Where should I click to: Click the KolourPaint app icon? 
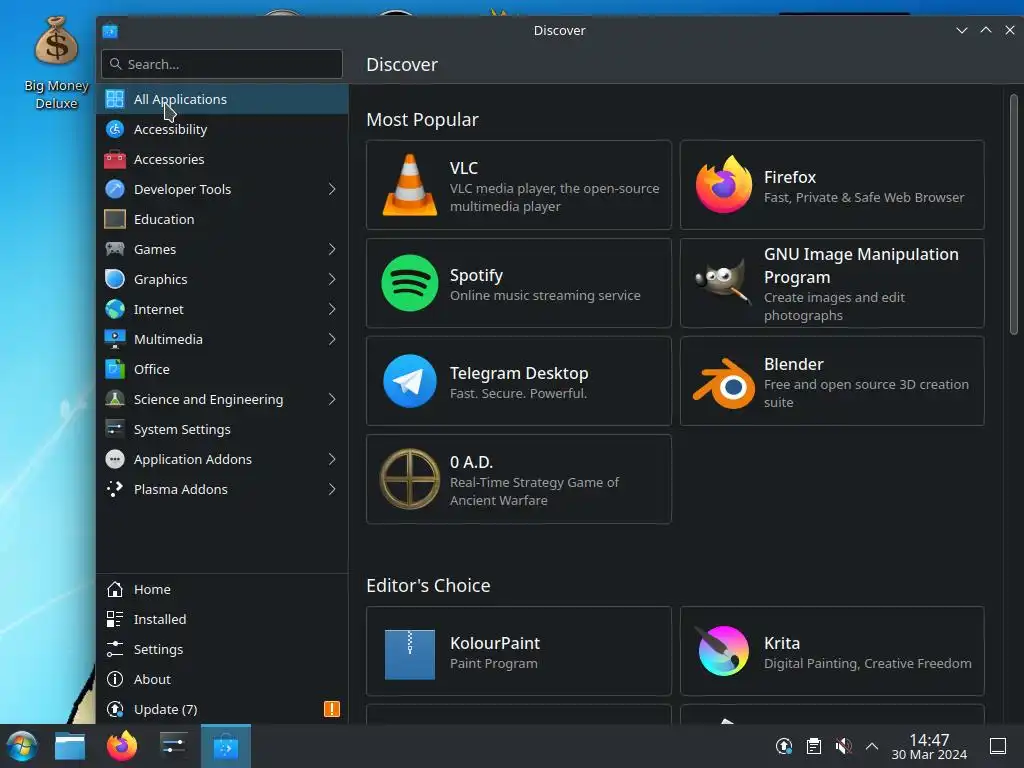coord(409,654)
